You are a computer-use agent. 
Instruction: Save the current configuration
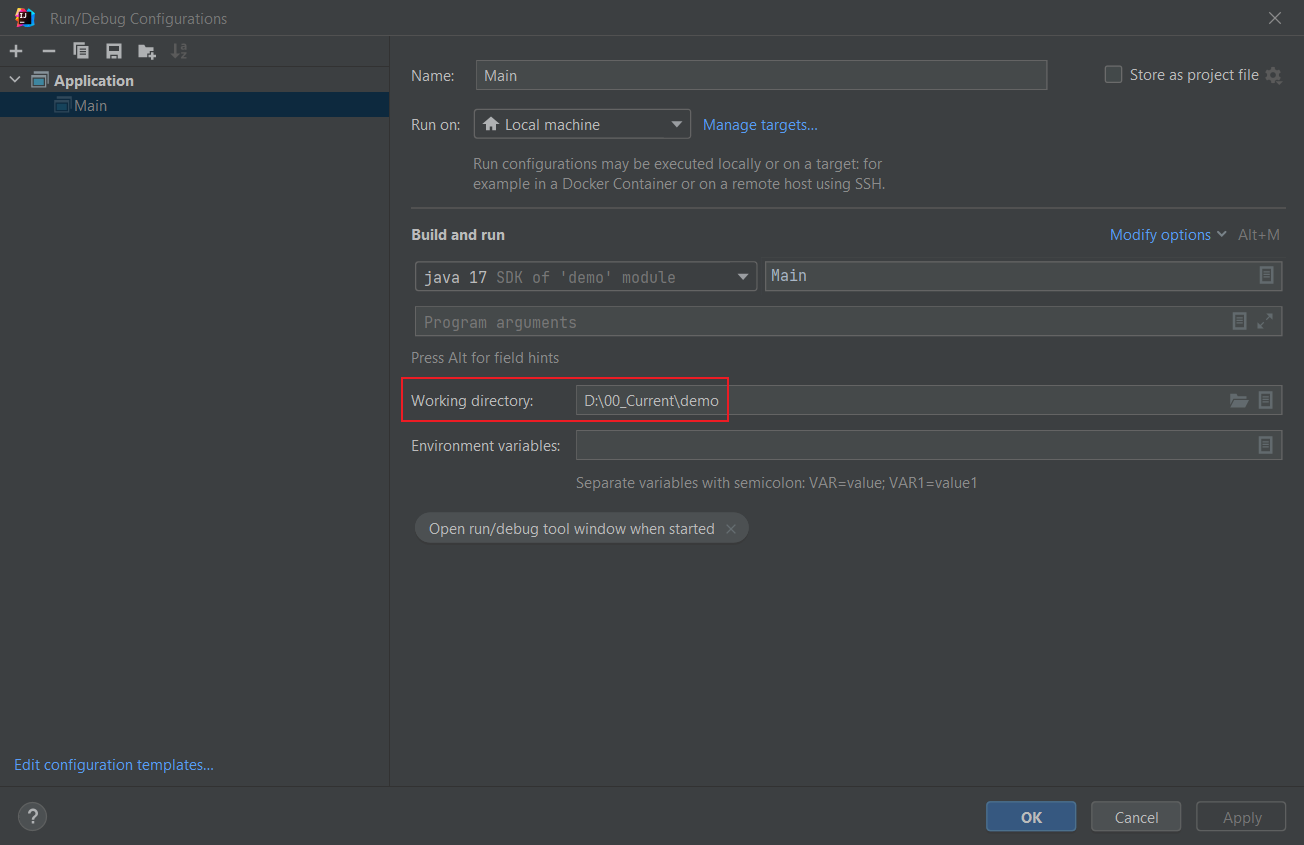[113, 51]
